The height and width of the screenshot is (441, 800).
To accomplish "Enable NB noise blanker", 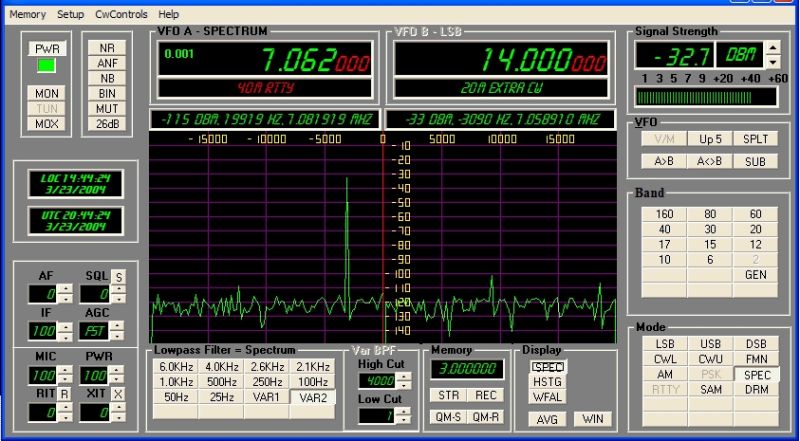I will [107, 78].
